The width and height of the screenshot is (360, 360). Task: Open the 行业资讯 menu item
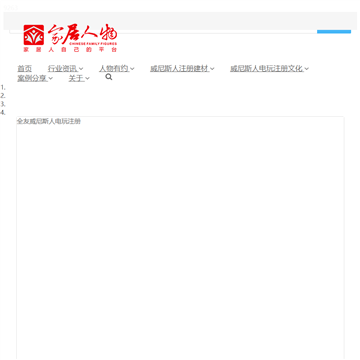point(62,69)
